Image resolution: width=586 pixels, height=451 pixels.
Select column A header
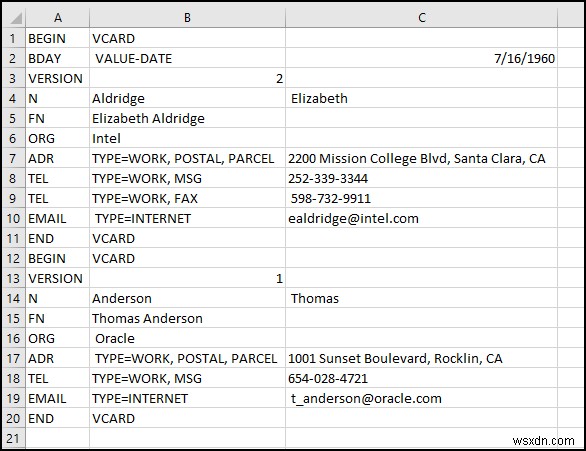[x=58, y=18]
